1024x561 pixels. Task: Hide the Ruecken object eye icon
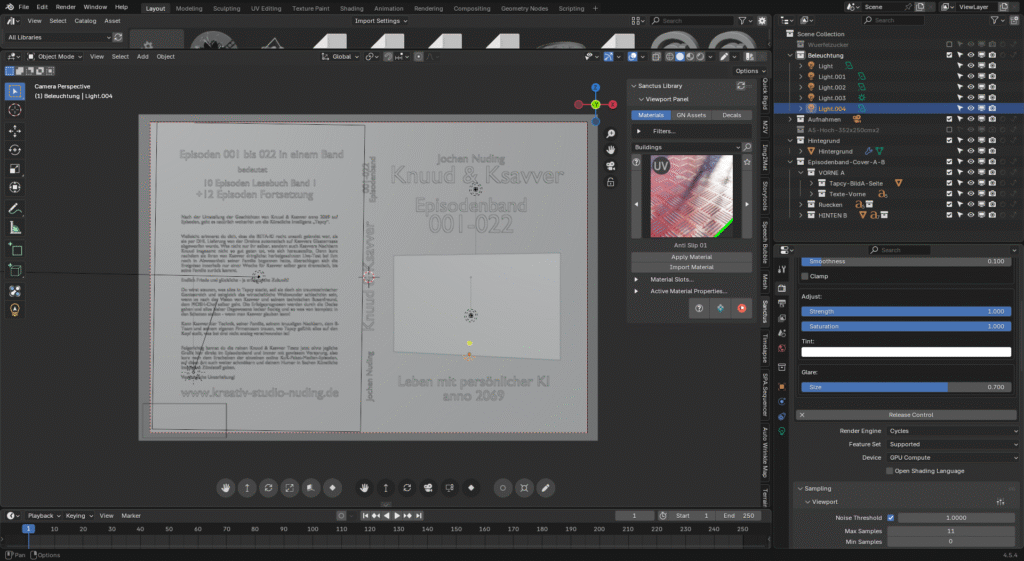[970, 204]
